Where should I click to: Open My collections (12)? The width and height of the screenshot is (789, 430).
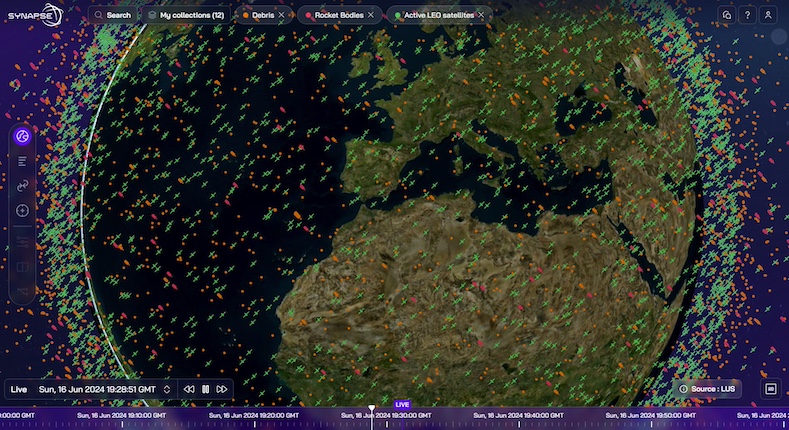point(186,15)
